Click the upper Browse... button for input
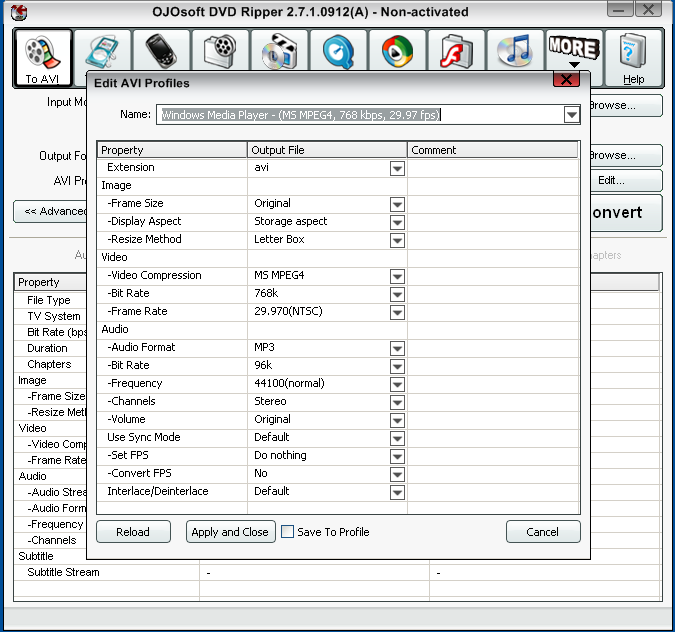 tap(626, 105)
